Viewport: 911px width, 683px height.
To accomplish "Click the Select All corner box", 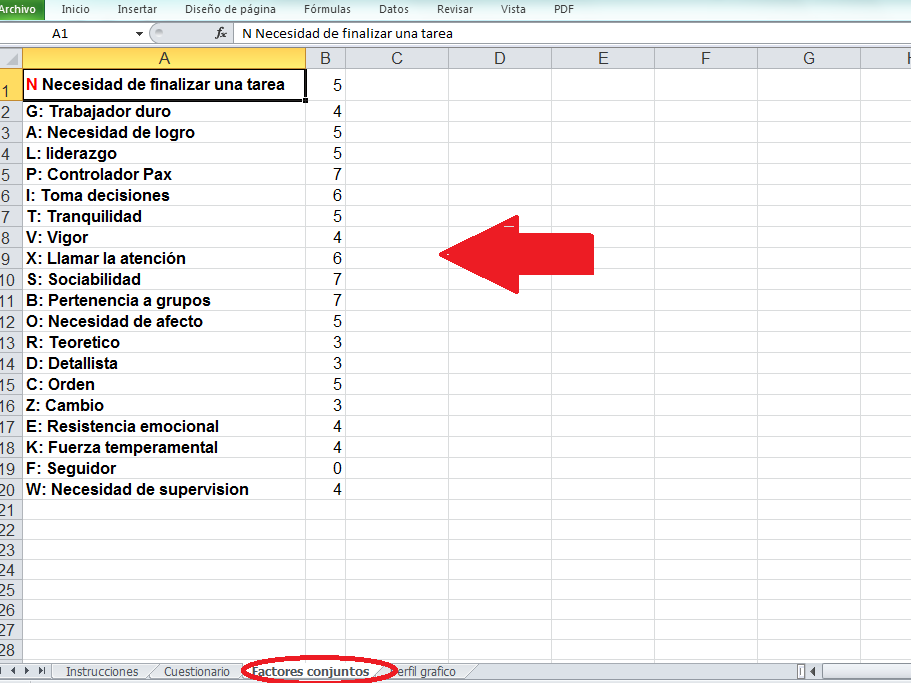I will [11, 58].
